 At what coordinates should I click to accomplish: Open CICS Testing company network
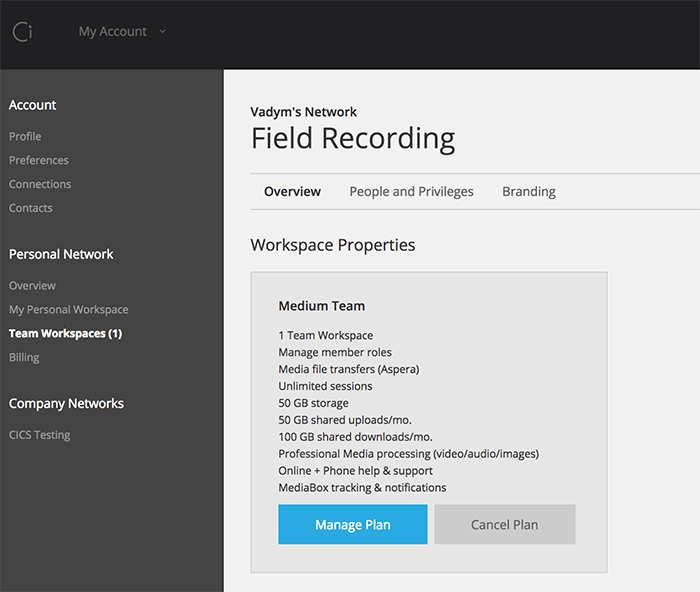tap(40, 435)
